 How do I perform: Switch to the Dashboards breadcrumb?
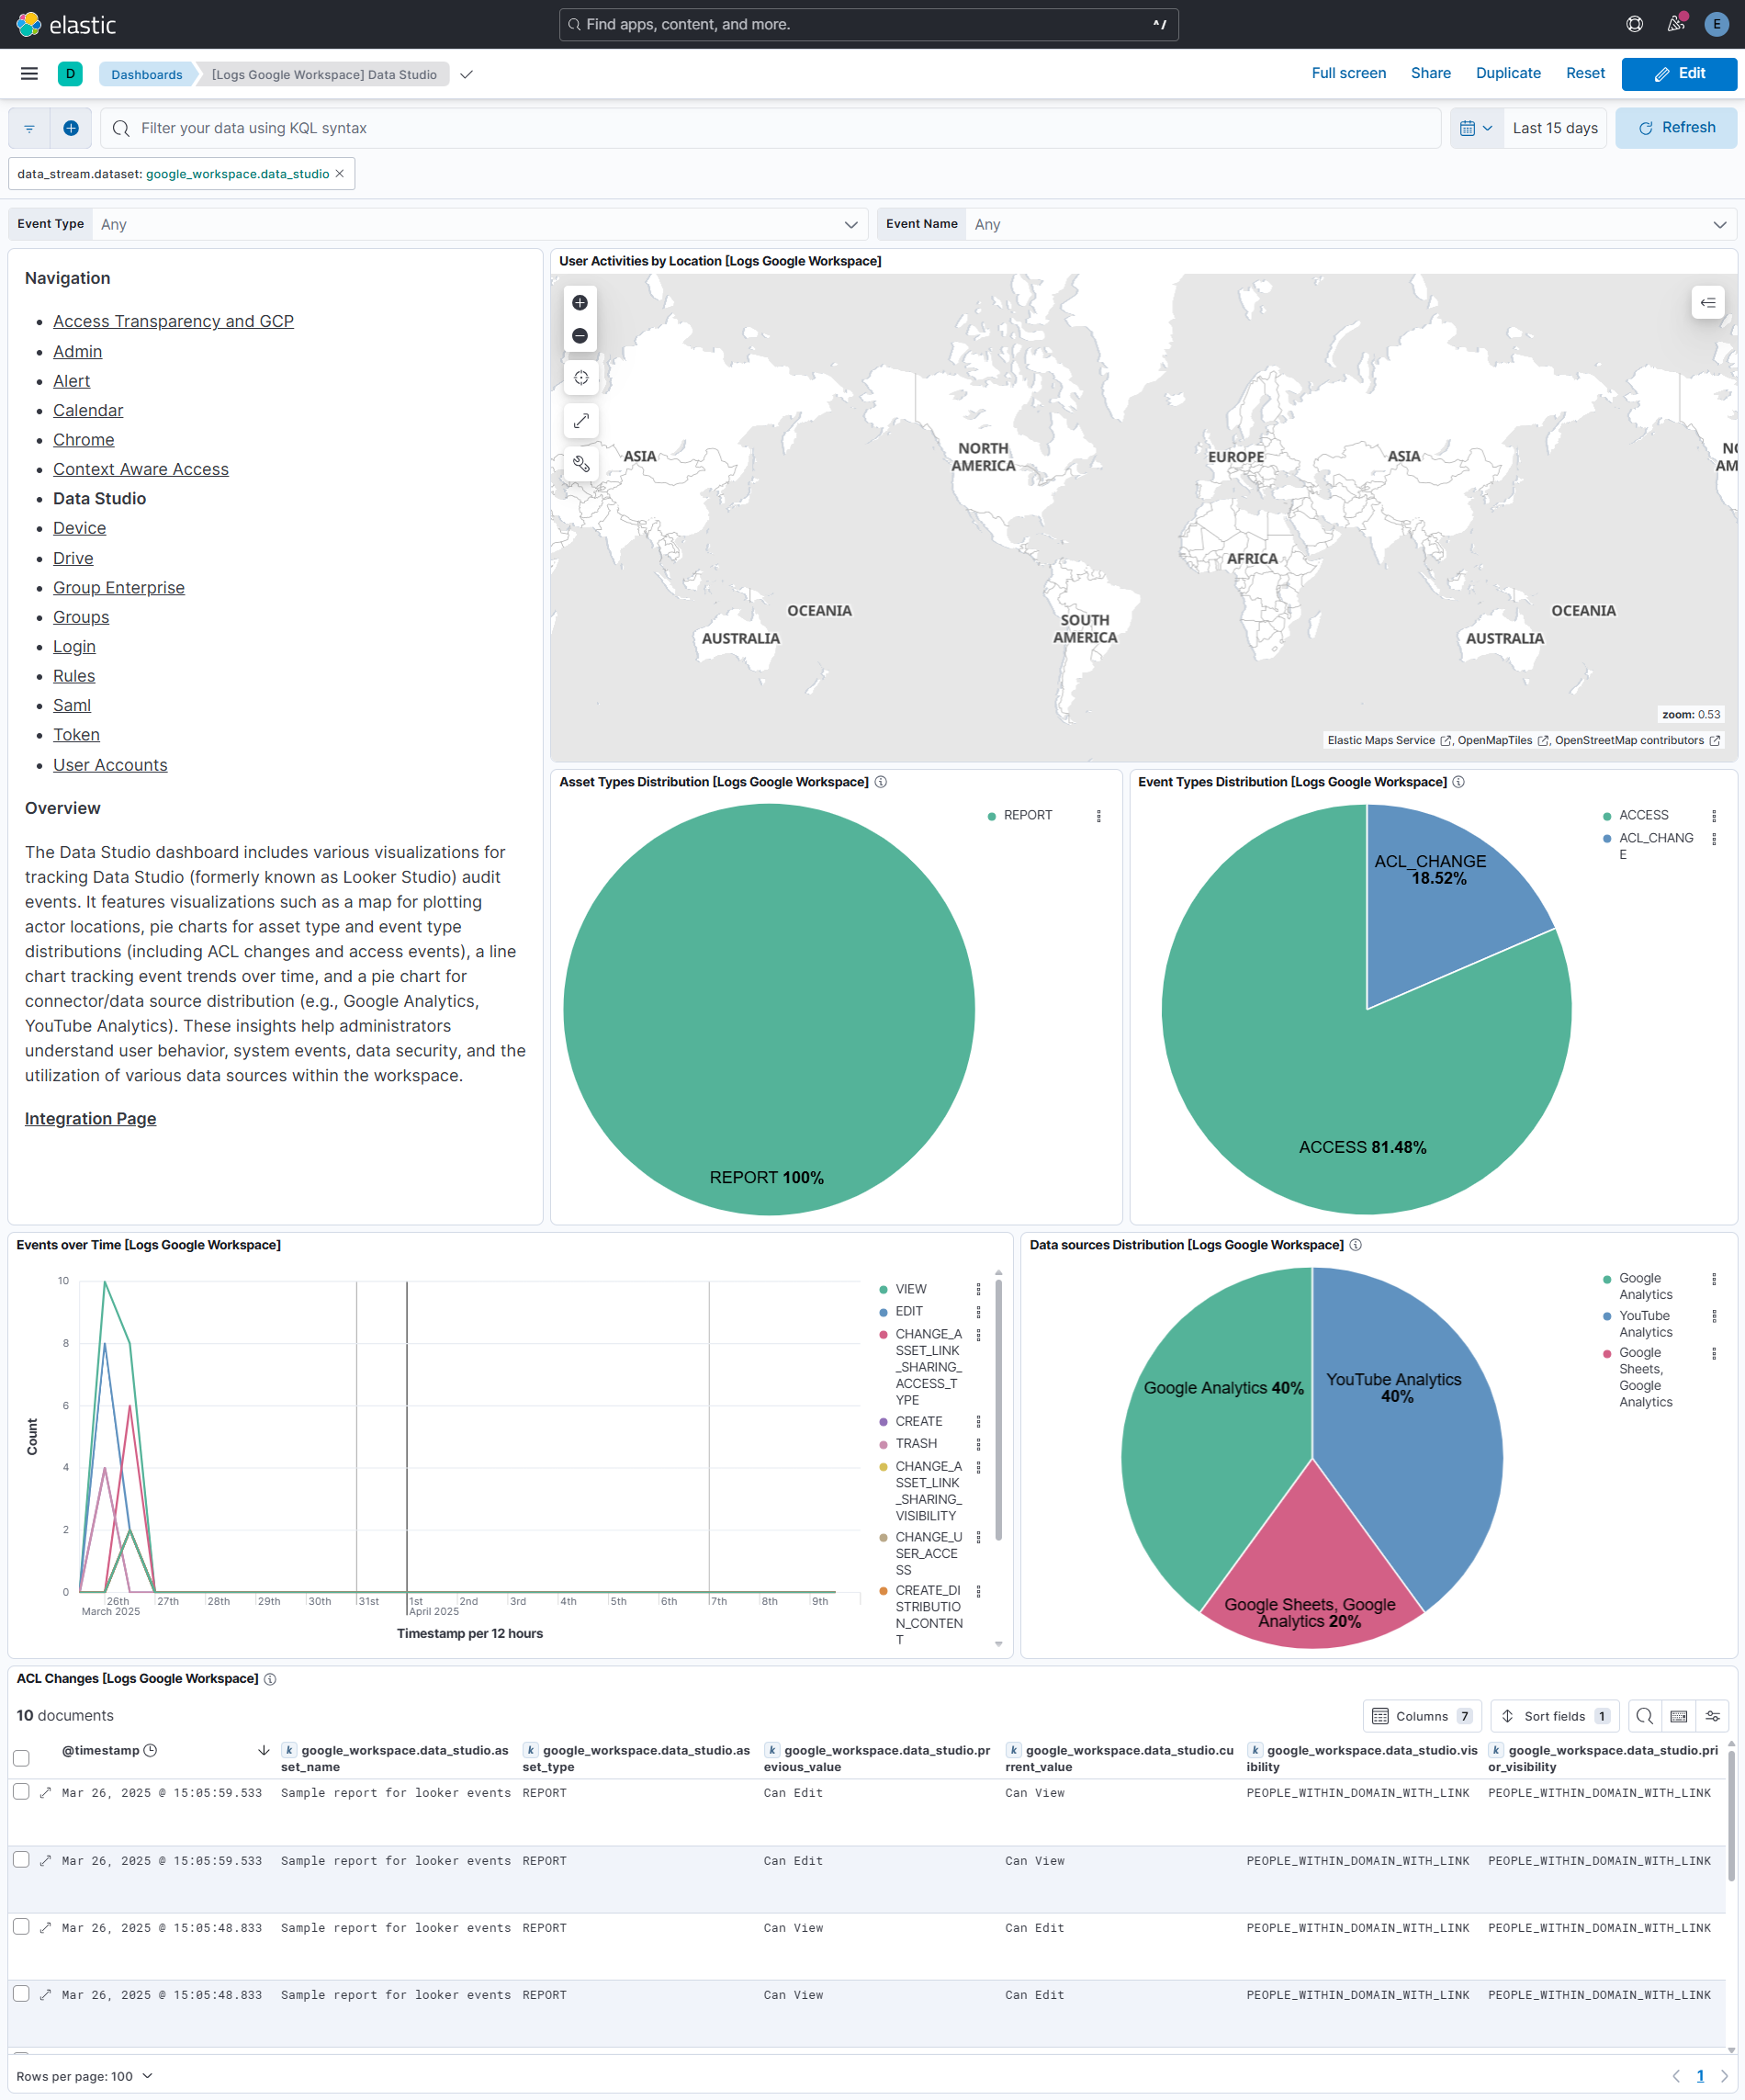coord(146,74)
